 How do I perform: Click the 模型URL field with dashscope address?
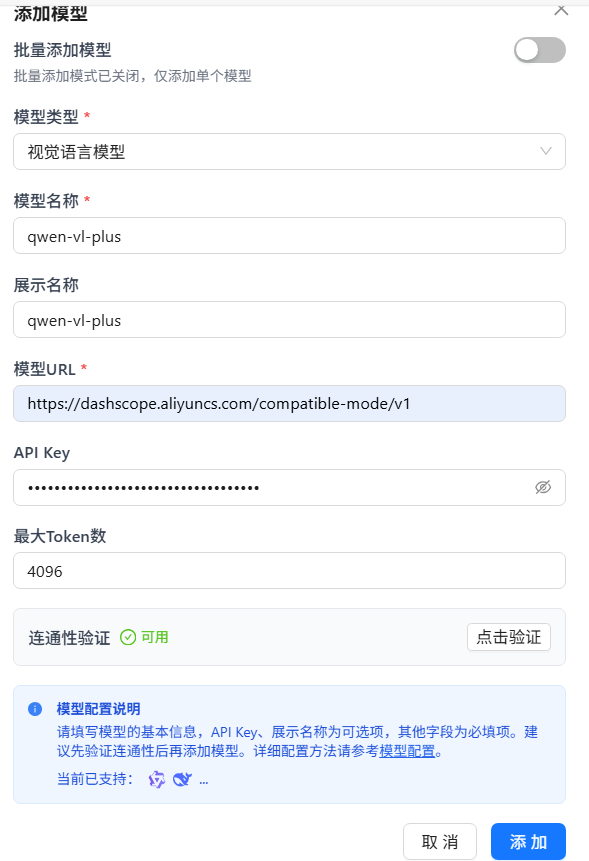tap(289, 402)
